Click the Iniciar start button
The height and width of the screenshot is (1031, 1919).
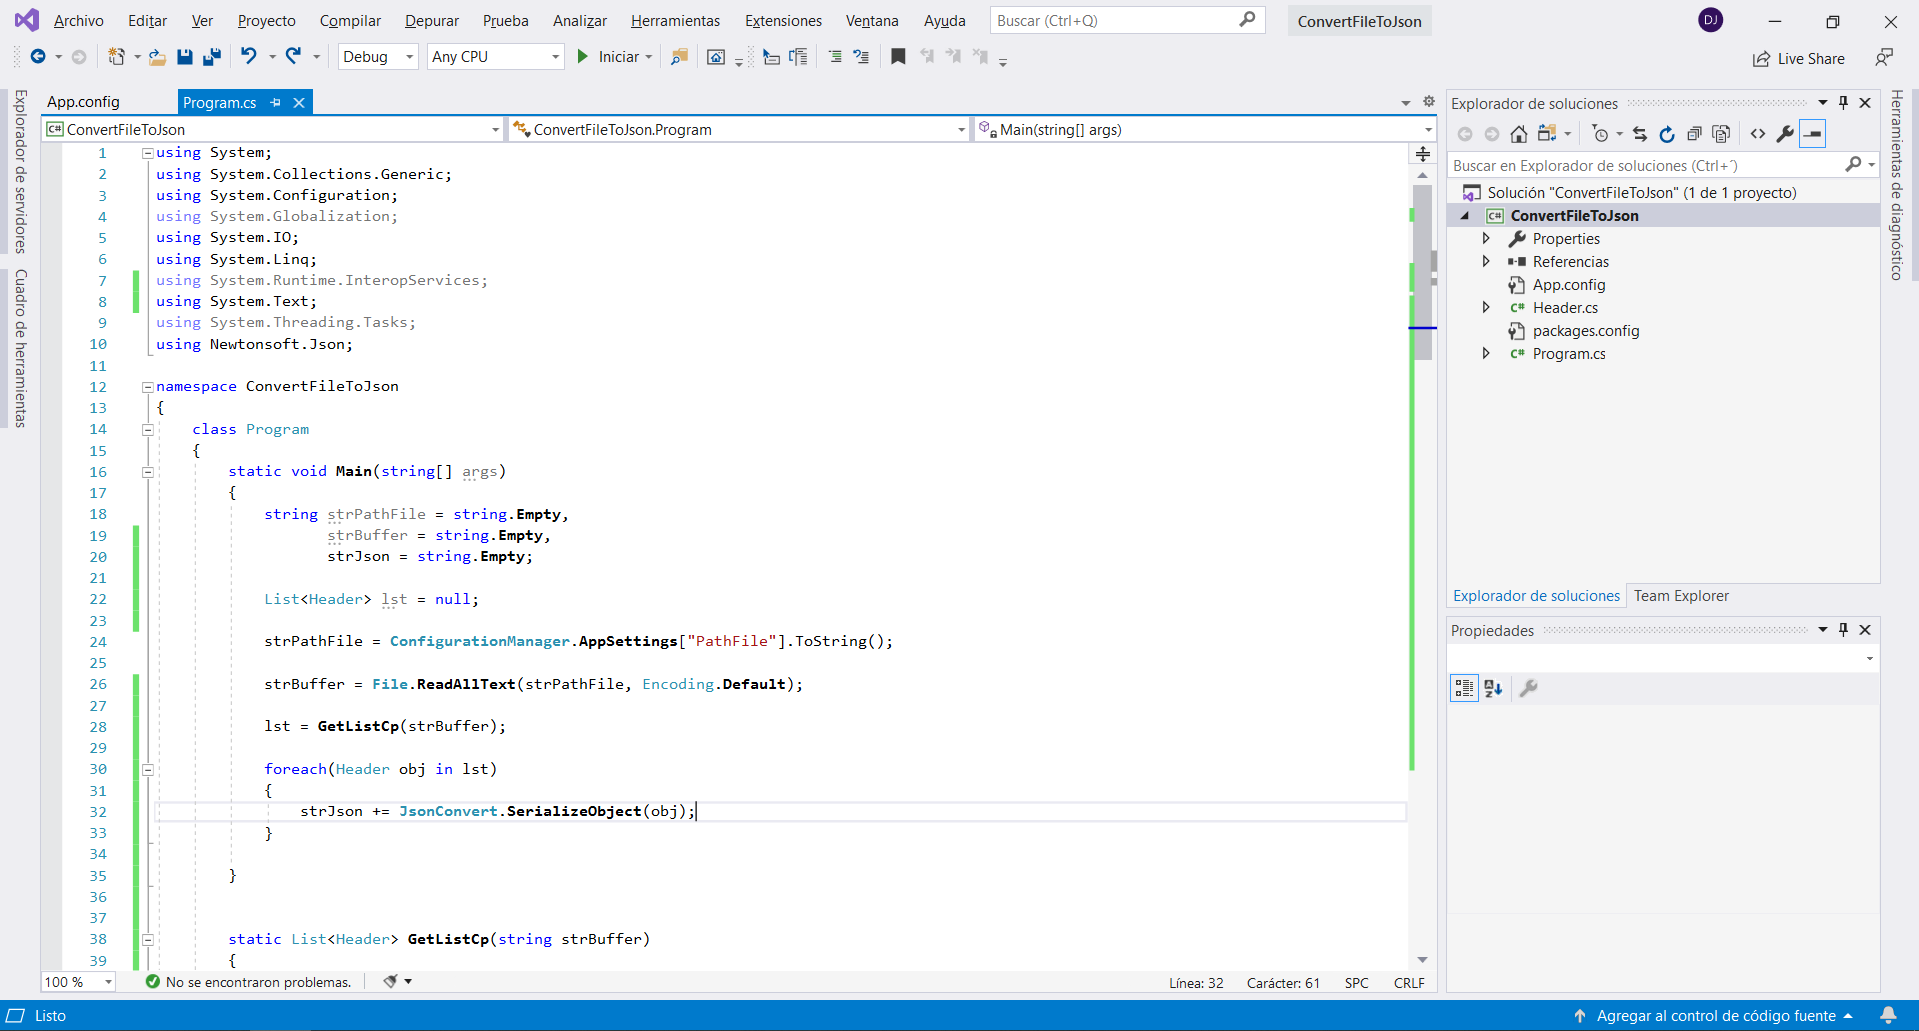(613, 57)
